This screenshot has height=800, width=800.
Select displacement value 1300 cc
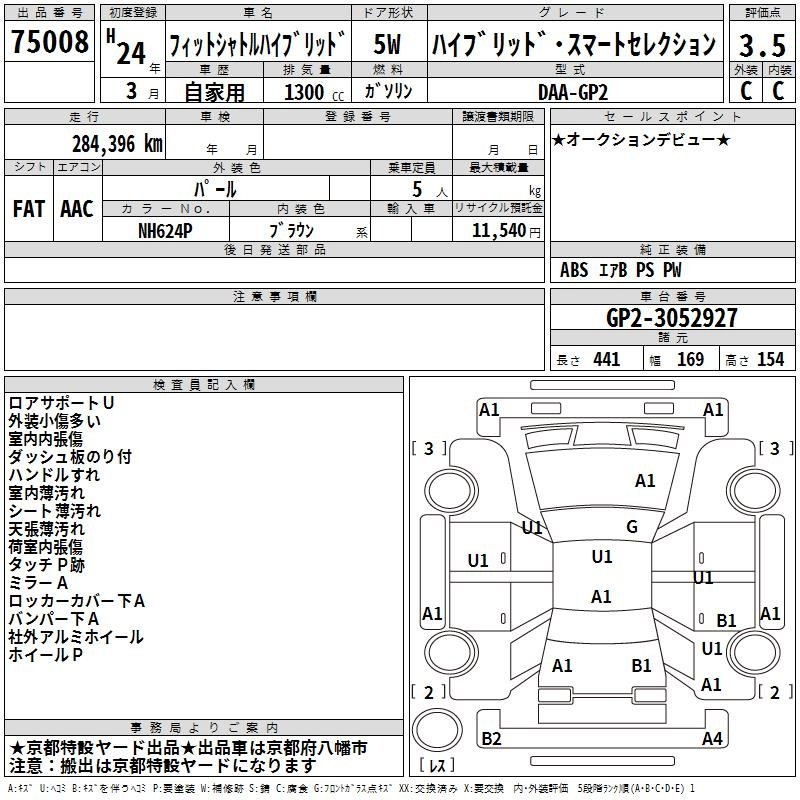(314, 92)
